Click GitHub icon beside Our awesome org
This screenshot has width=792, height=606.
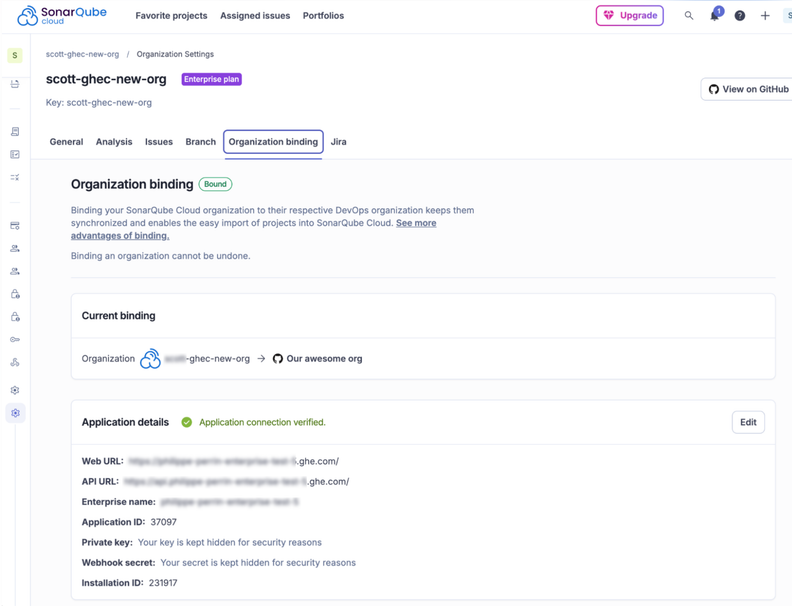tap(277, 359)
